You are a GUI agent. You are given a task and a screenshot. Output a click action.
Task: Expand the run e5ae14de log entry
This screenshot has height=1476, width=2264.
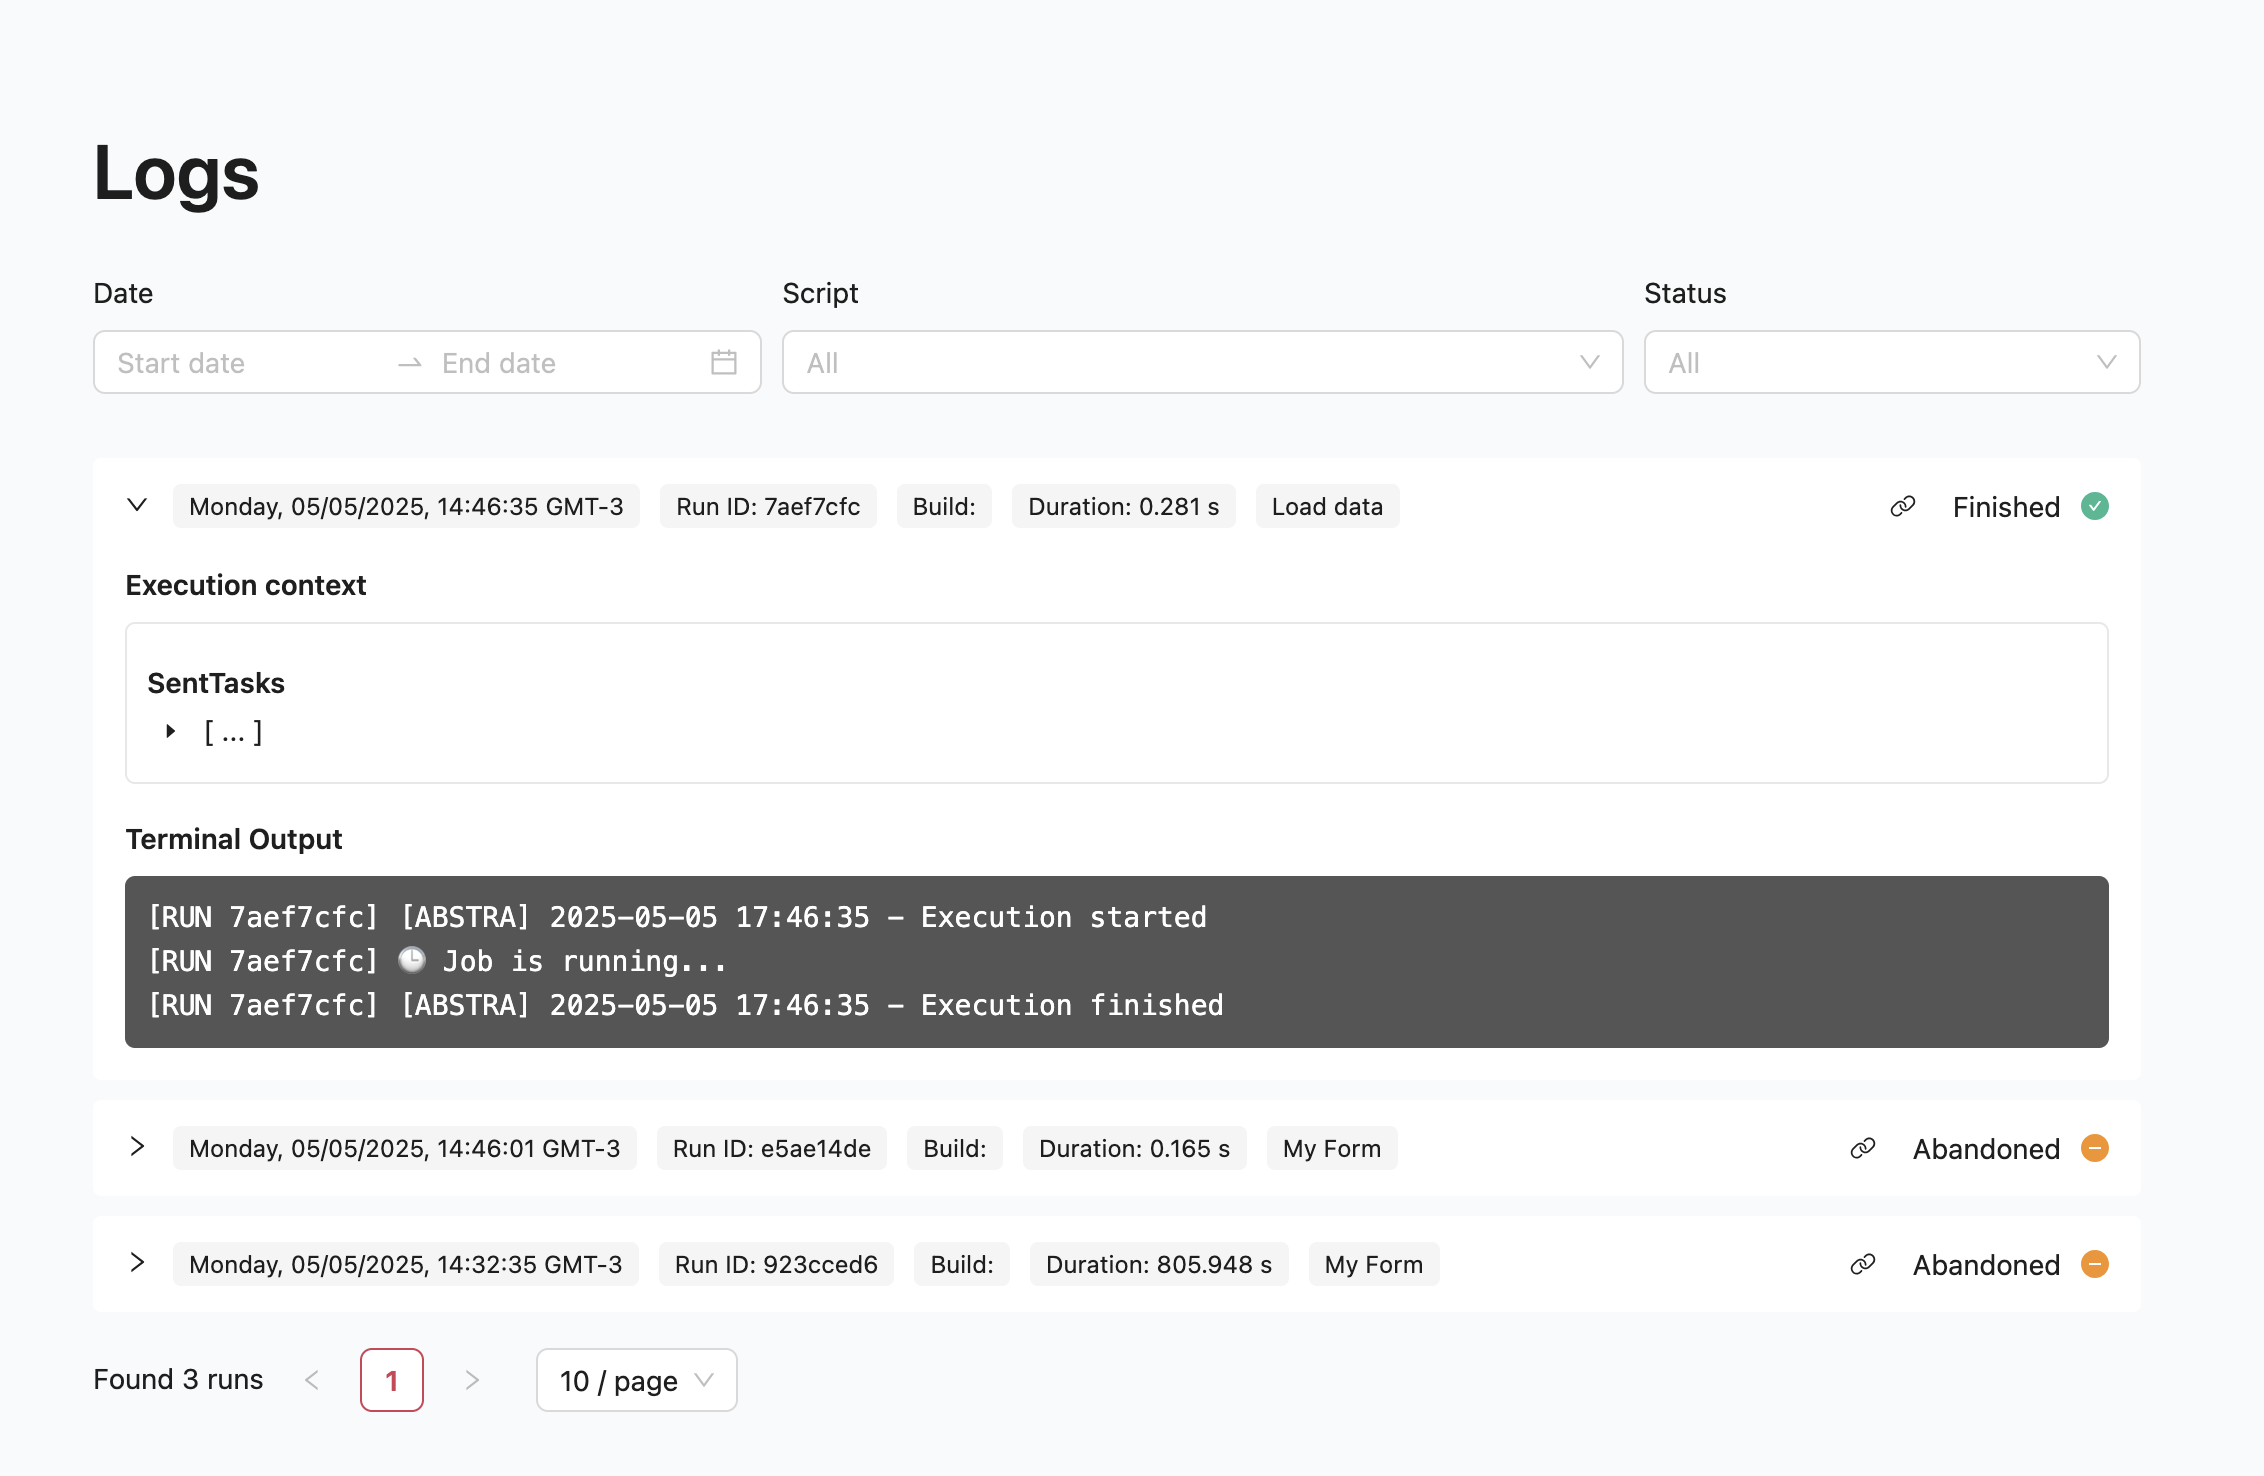[x=138, y=1148]
